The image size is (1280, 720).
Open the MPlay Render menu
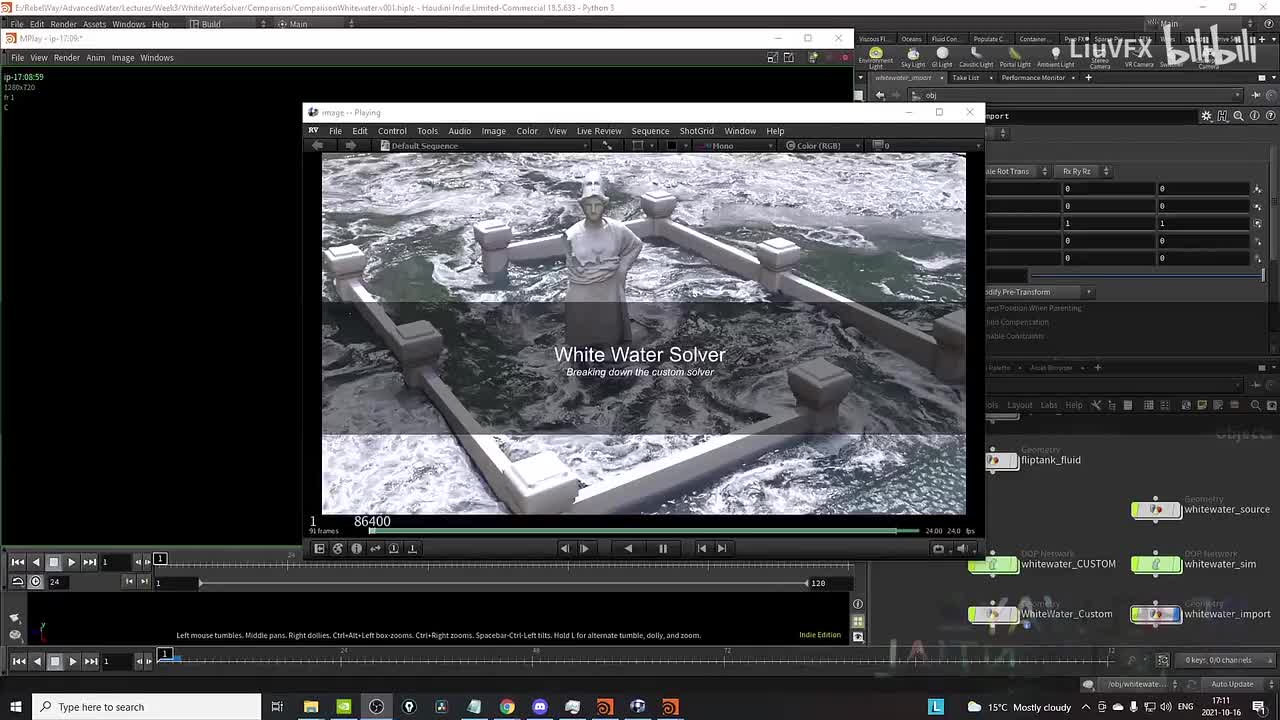pos(67,58)
